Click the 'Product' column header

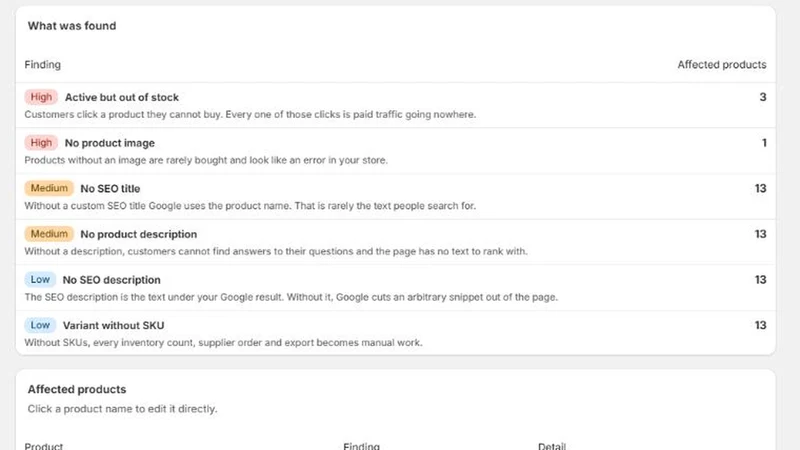pos(44,446)
